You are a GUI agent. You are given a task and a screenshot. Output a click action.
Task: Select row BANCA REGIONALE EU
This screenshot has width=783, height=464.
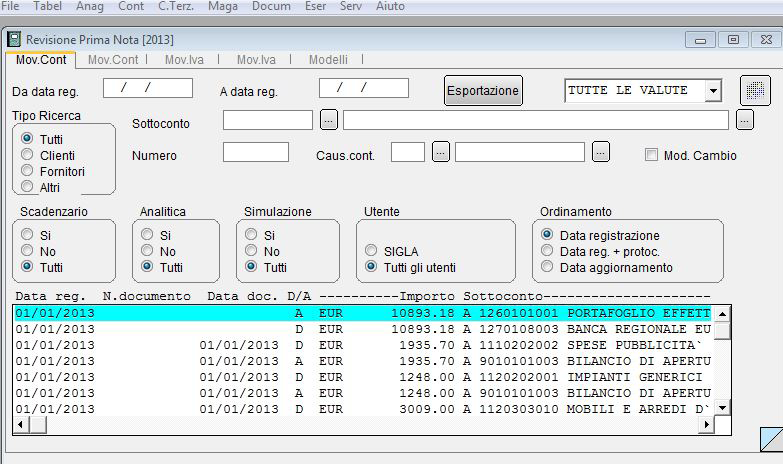(x=364, y=329)
